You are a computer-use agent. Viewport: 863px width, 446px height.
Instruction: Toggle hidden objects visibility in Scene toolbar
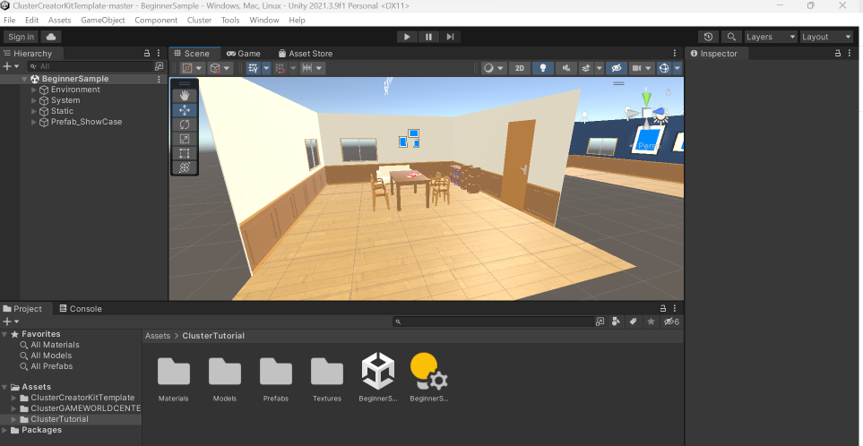tap(616, 68)
